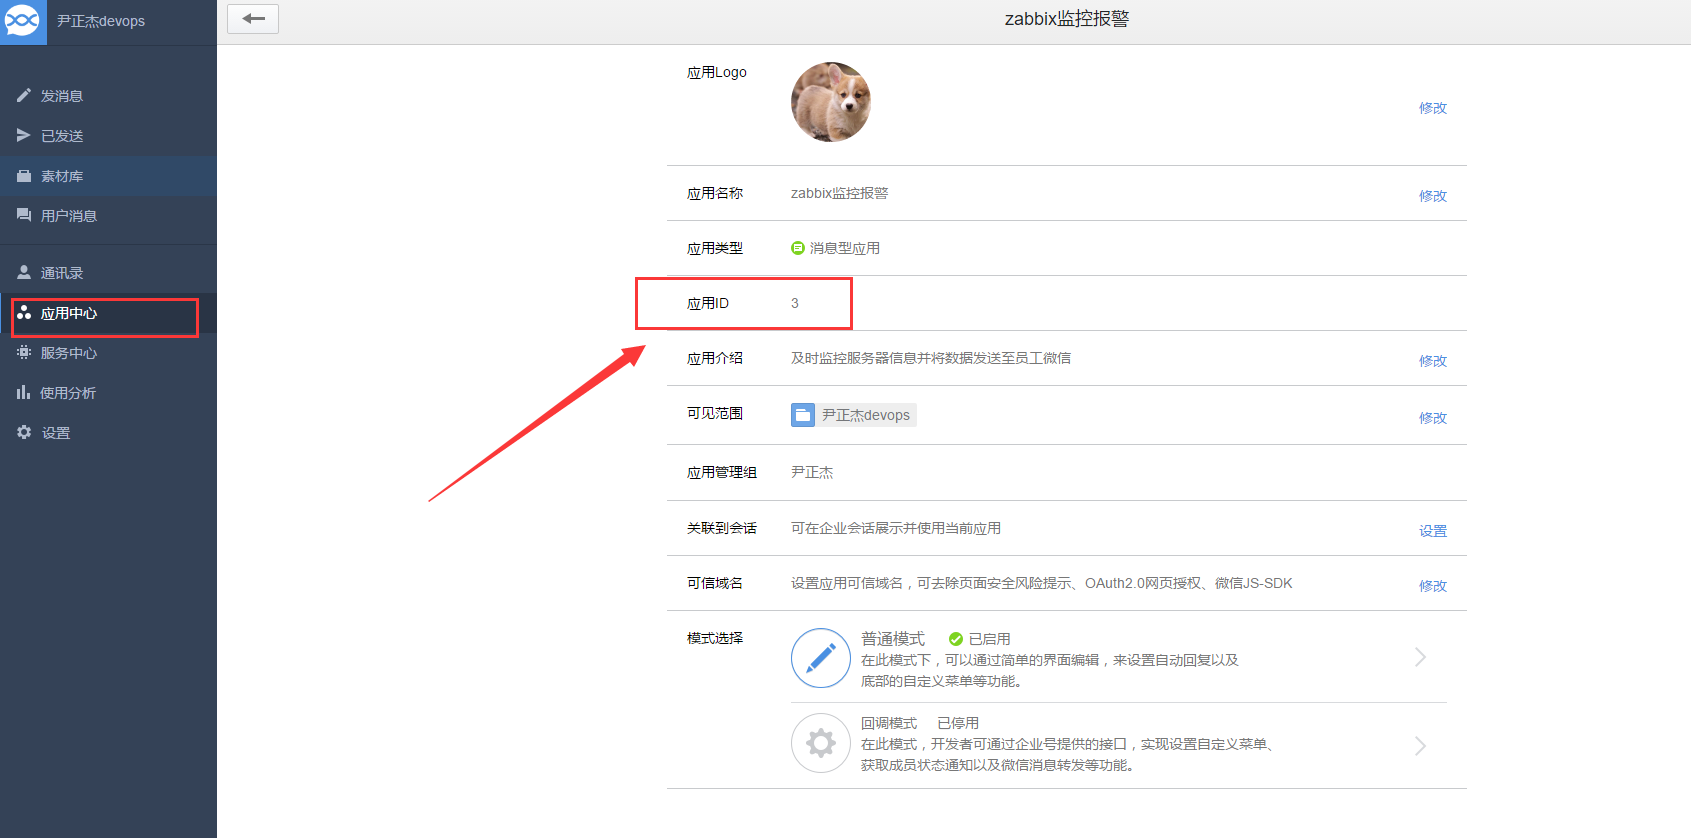1691x838 pixels.
Task: Open 通讯录 in the sidebar
Action: [x=108, y=273]
